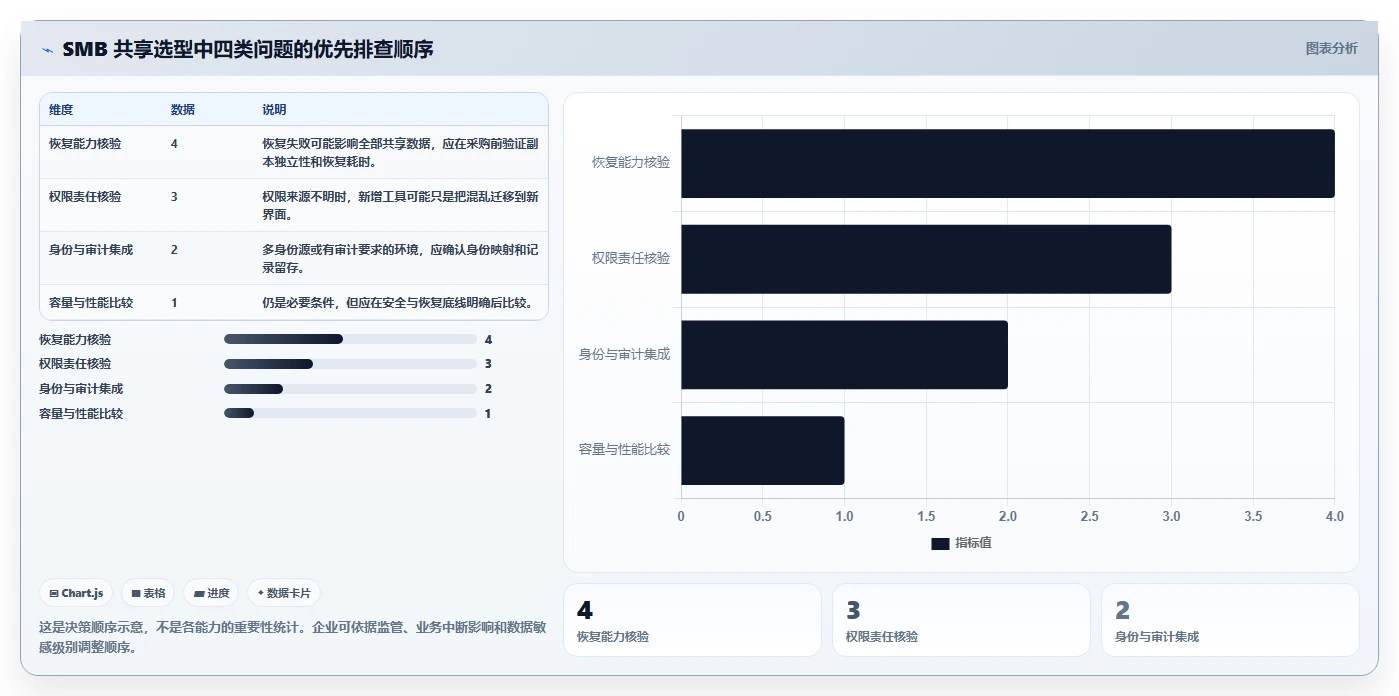1399x696 pixels.
Task: Open the data card showing 4 恢复能力核验
Action: (693, 620)
